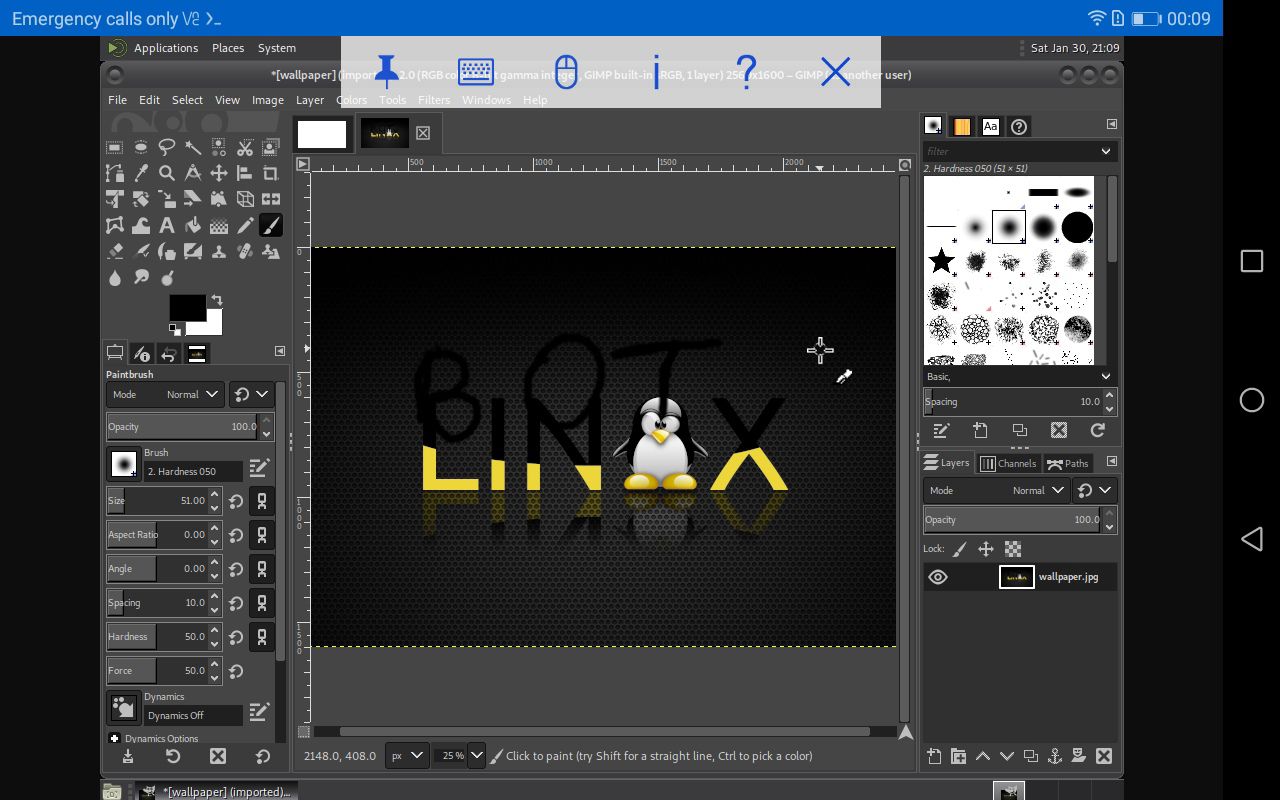Select the Gradient tool
Viewport: 1280px width, 800px height.
[x=219, y=225]
